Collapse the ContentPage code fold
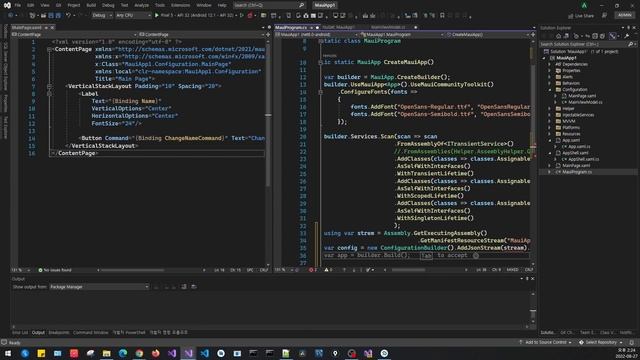 pyautogui.click(x=49, y=49)
